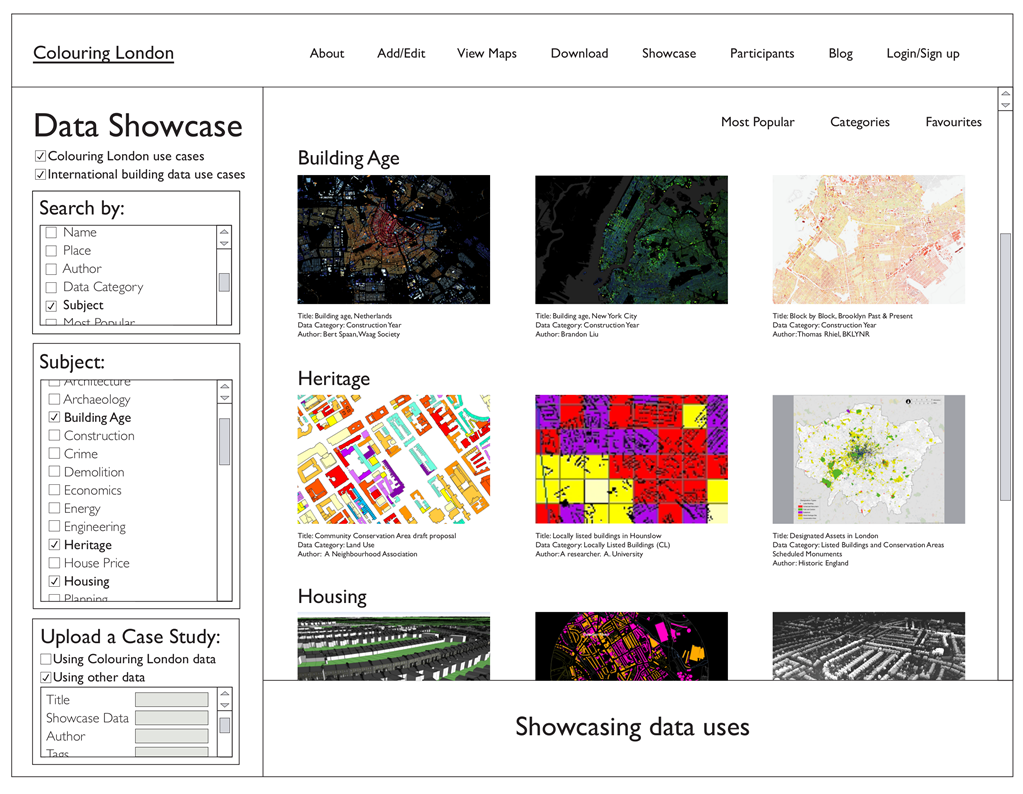
Task: Switch to the Favourites tab
Action: 952,121
